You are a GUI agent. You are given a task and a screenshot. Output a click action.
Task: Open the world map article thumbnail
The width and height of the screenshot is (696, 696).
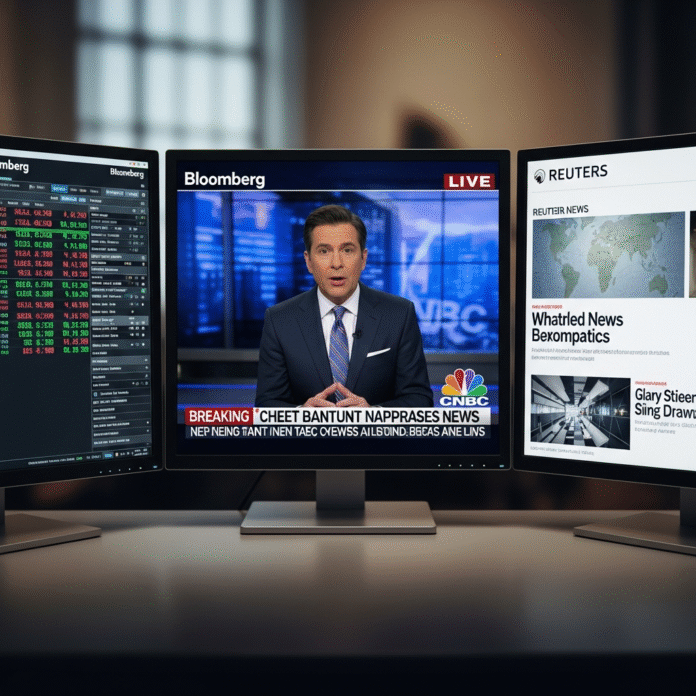[608, 255]
